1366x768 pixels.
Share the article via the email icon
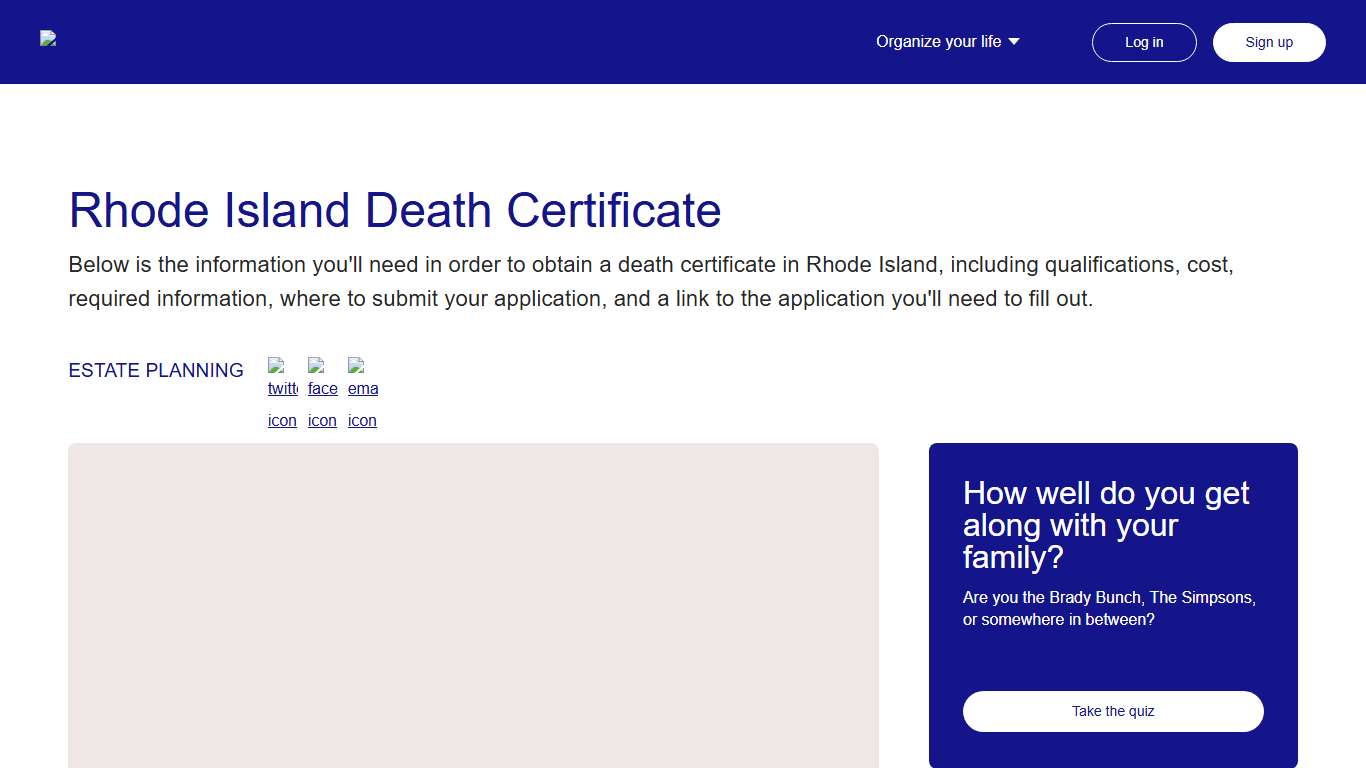[x=362, y=390]
